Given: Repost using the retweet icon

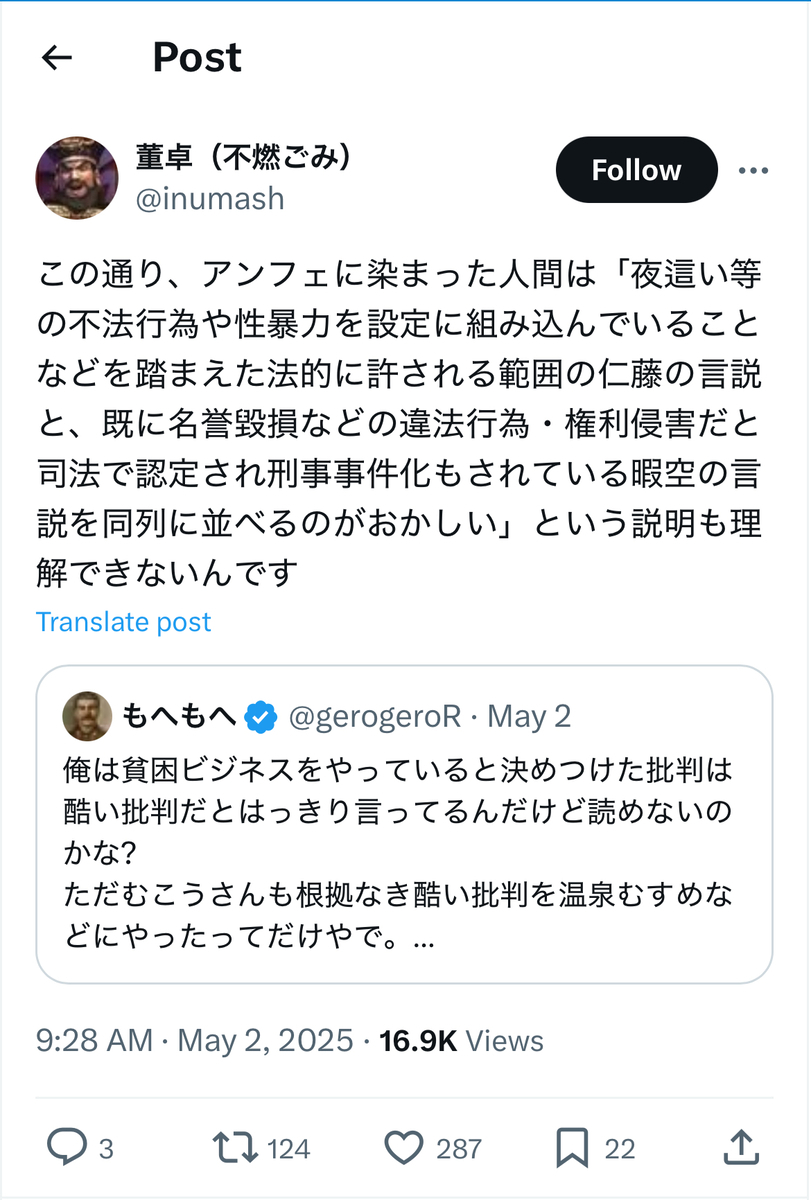Looking at the screenshot, I should 234,1148.
